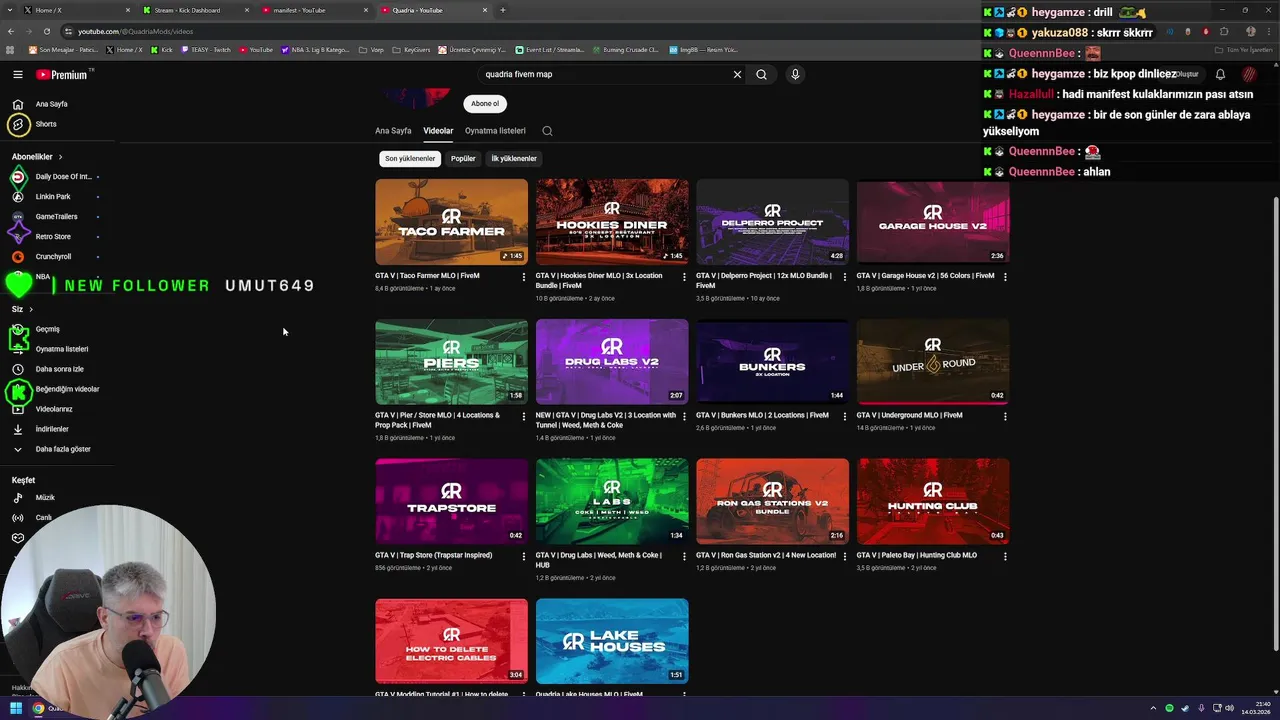The width and height of the screenshot is (1280, 720).
Task: Search within the channel using magnifier icon
Action: click(x=547, y=131)
